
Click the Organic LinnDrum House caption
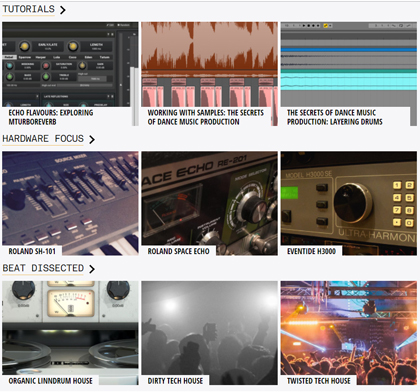51,381
